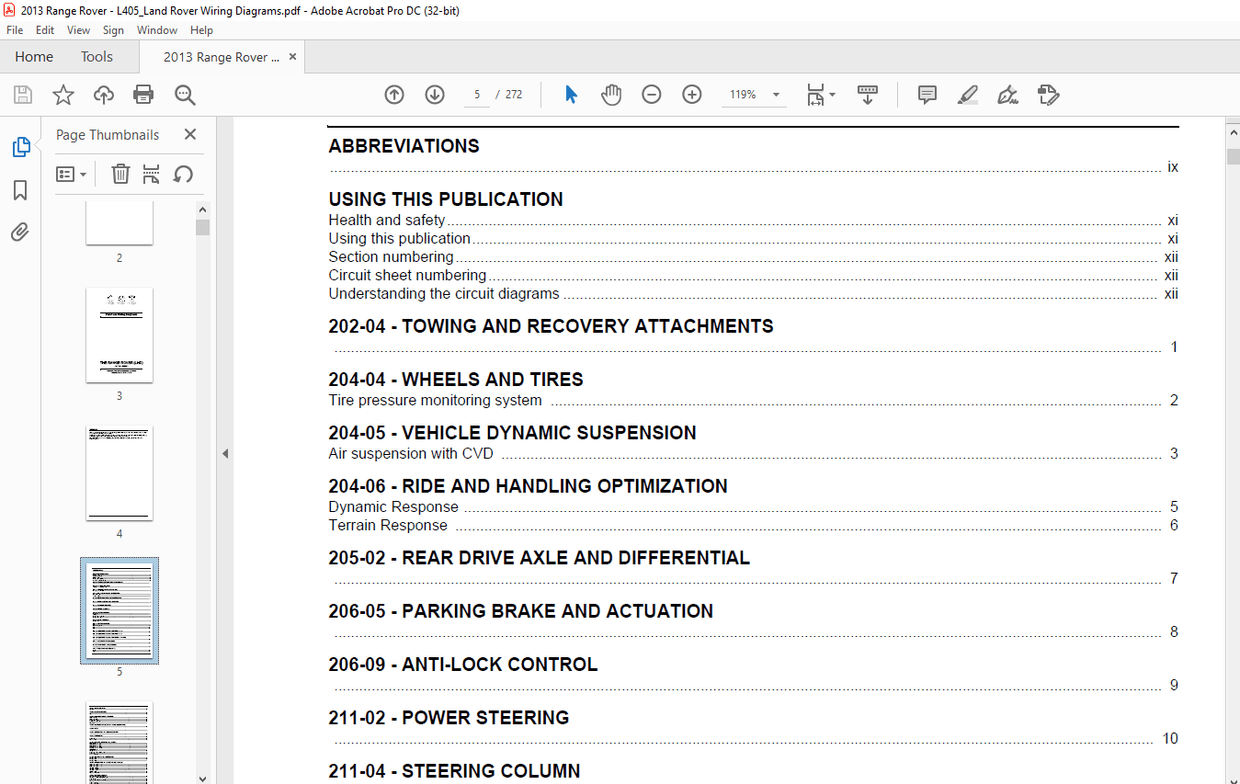The width and height of the screenshot is (1240, 784).
Task: Switch to the Tools tab
Action: coord(97,57)
